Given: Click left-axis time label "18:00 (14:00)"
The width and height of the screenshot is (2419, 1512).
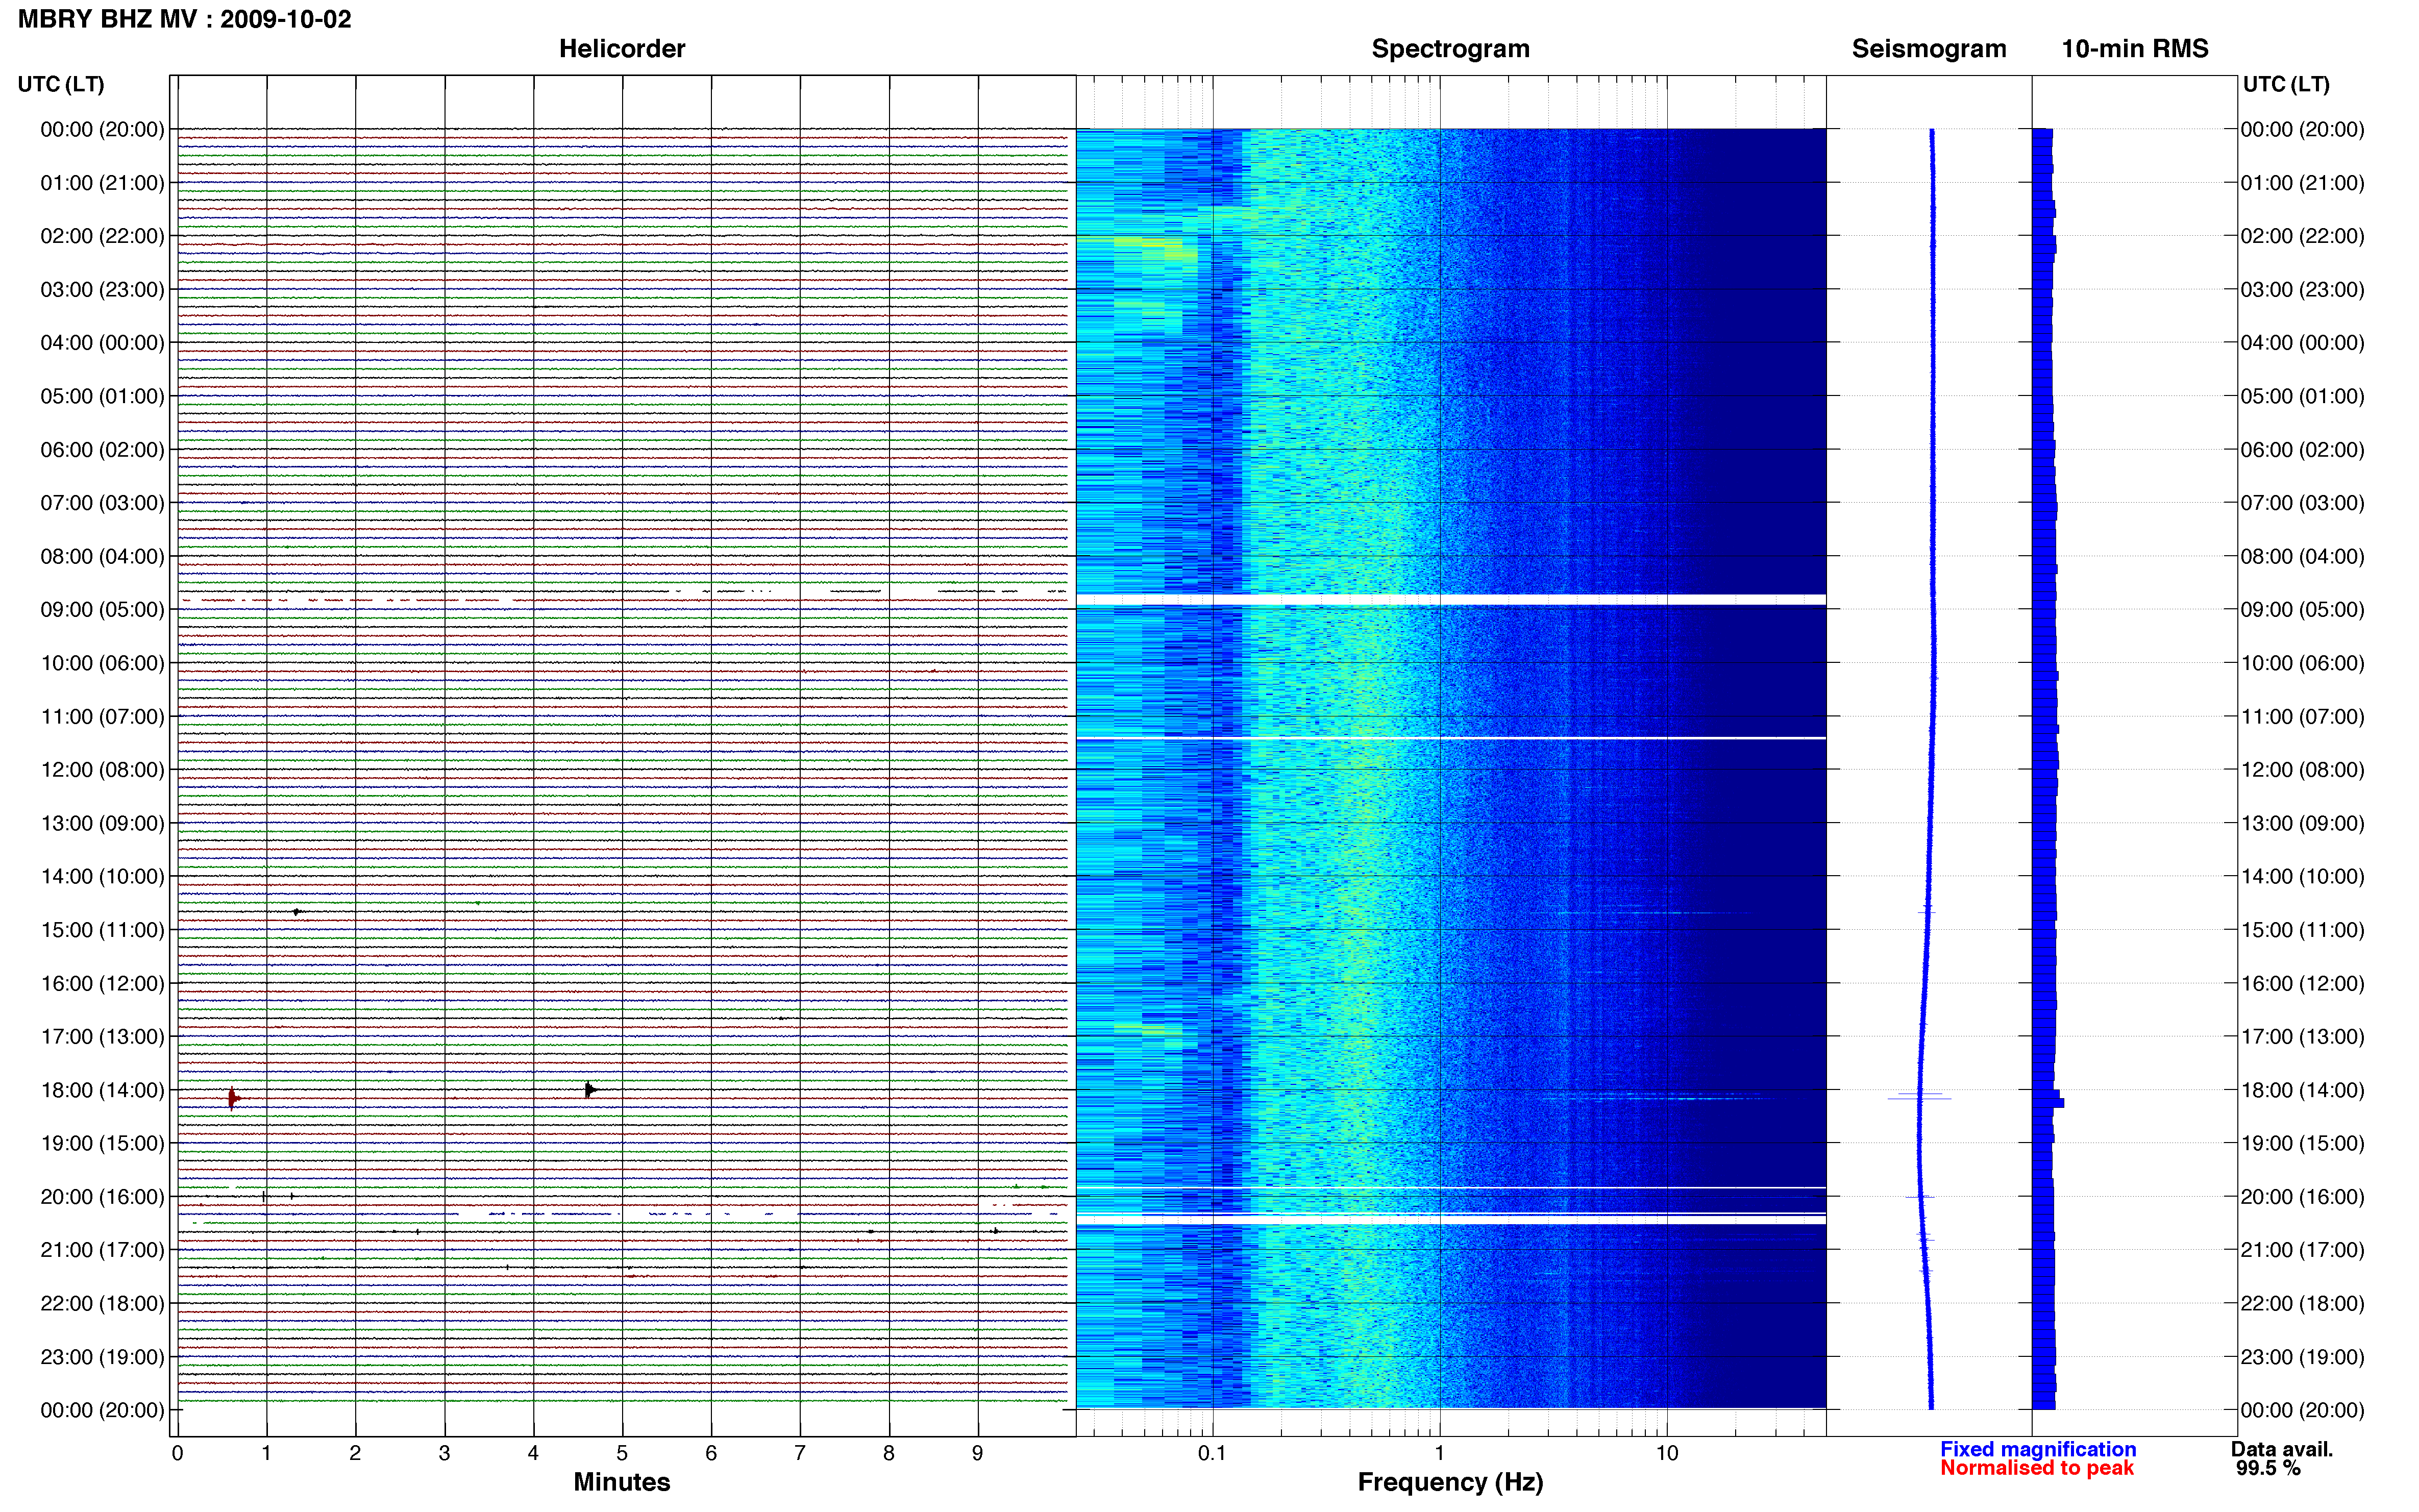Looking at the screenshot, I should pos(102,1090).
